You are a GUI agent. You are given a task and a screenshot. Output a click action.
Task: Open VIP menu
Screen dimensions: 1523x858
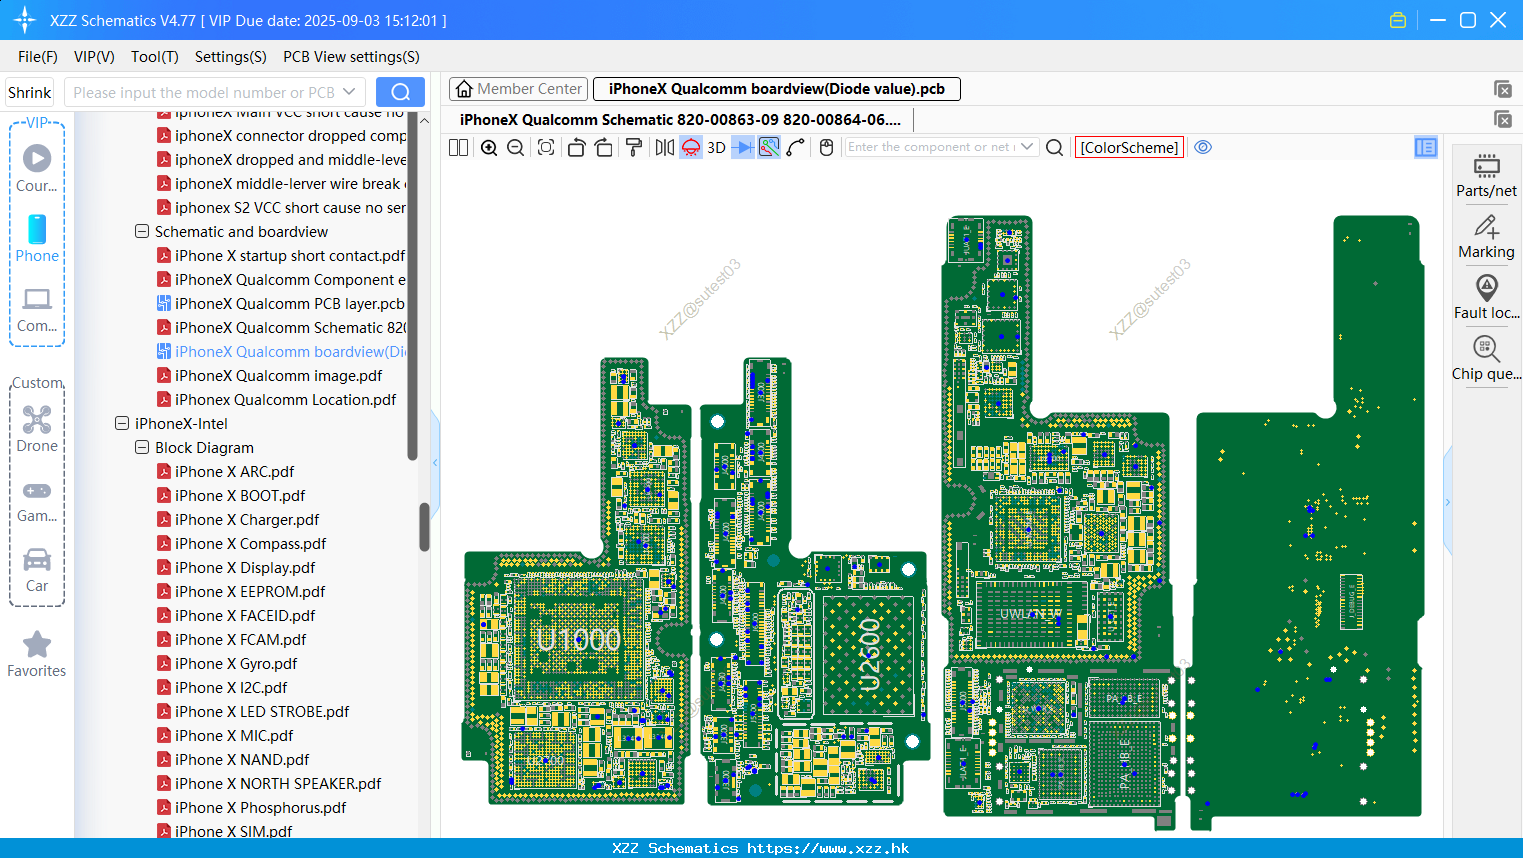point(94,57)
